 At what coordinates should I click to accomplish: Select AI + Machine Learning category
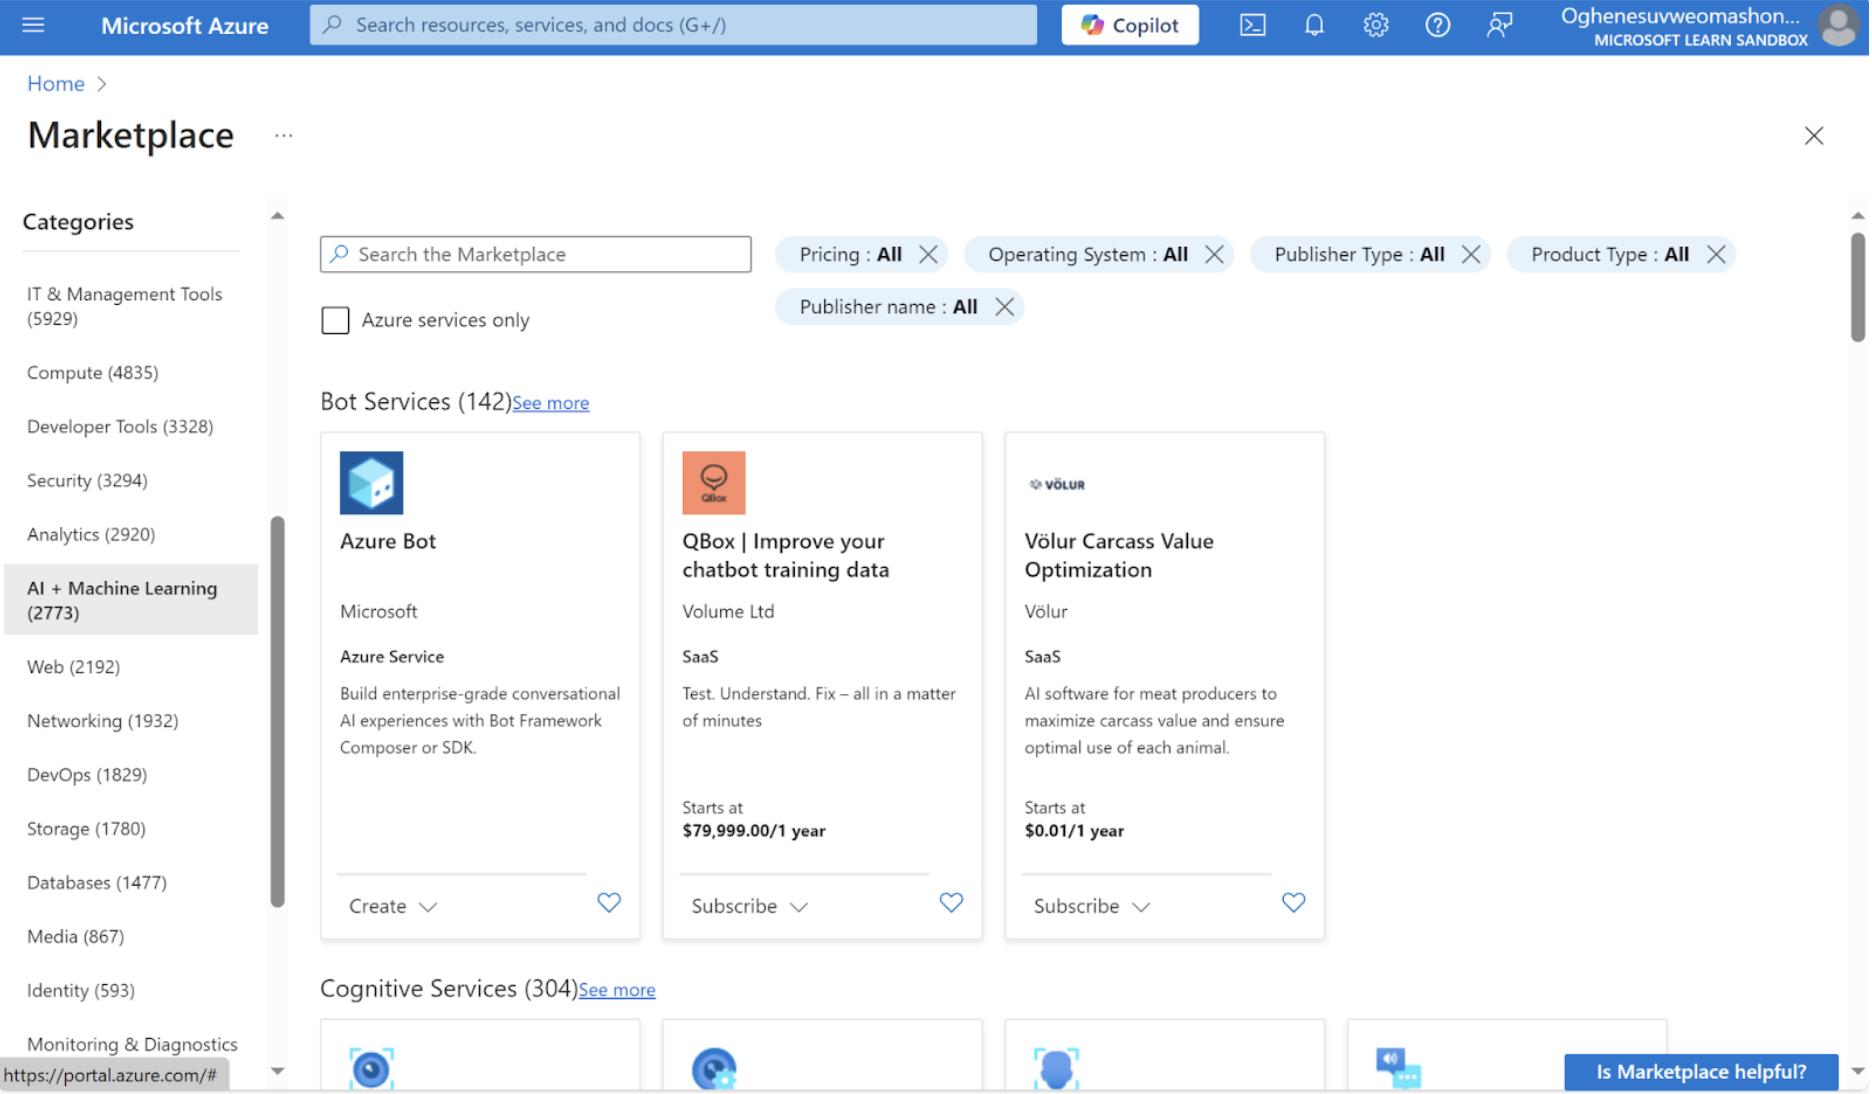(x=131, y=601)
